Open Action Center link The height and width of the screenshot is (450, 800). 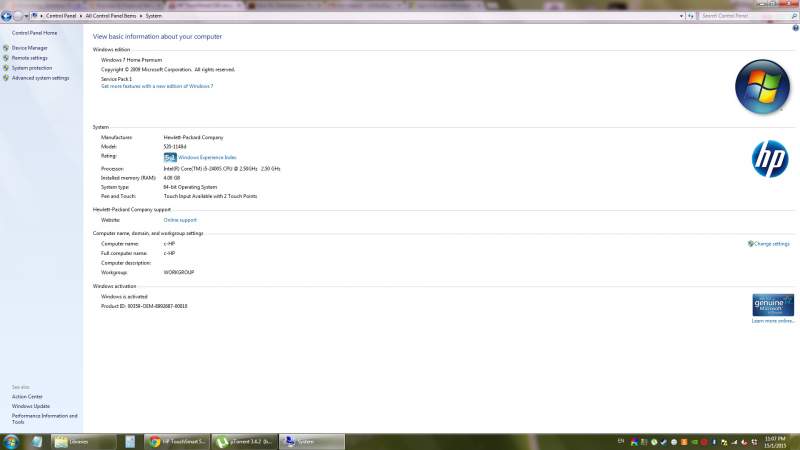click(27, 396)
